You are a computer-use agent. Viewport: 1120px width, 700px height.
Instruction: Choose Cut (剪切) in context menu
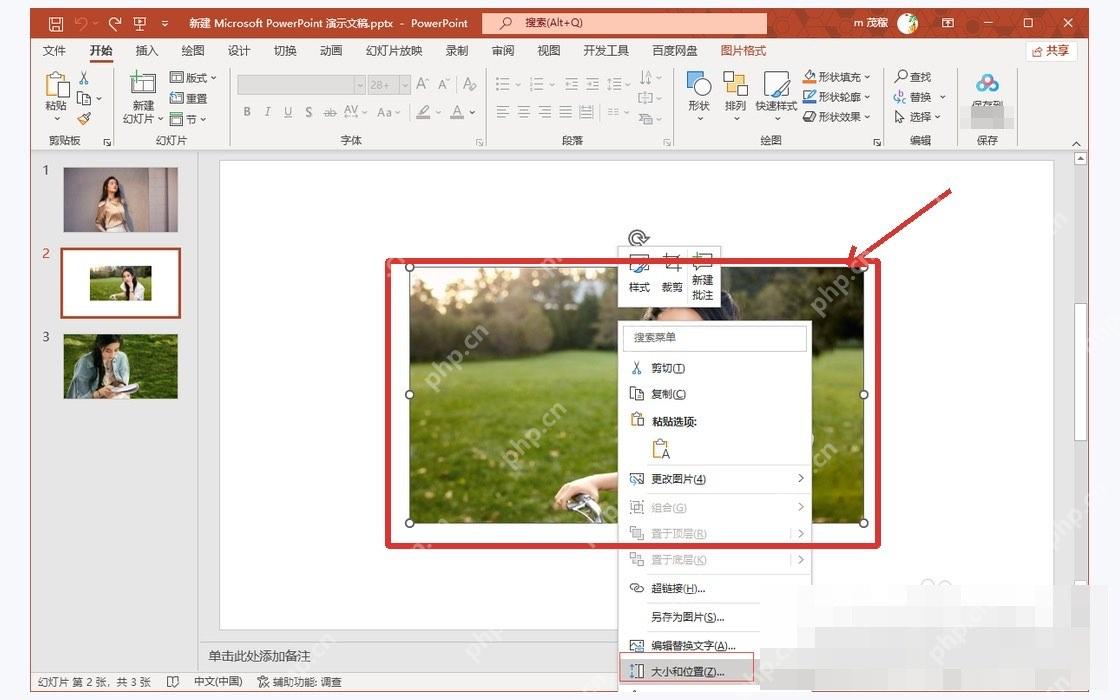tap(715, 368)
